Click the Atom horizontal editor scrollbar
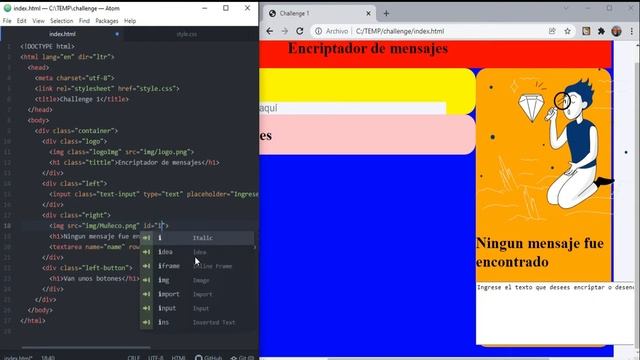 point(86,348)
